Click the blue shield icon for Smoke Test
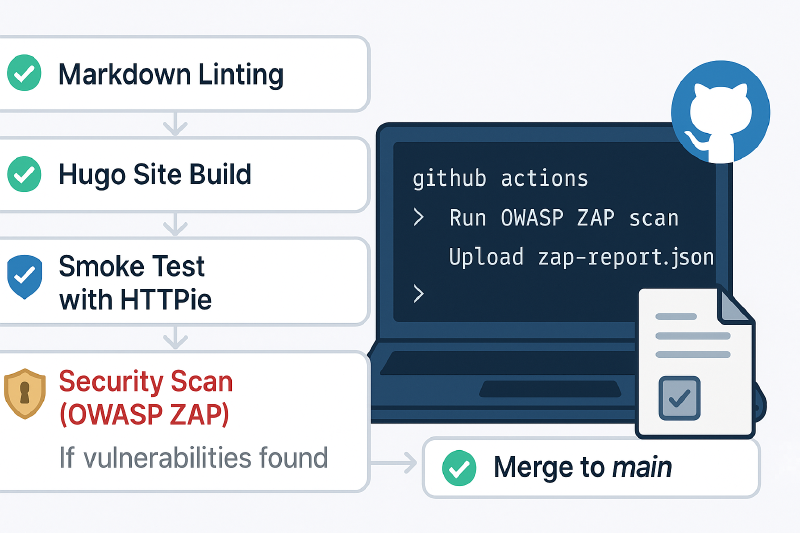This screenshot has height=533, width=800. pos(24,276)
